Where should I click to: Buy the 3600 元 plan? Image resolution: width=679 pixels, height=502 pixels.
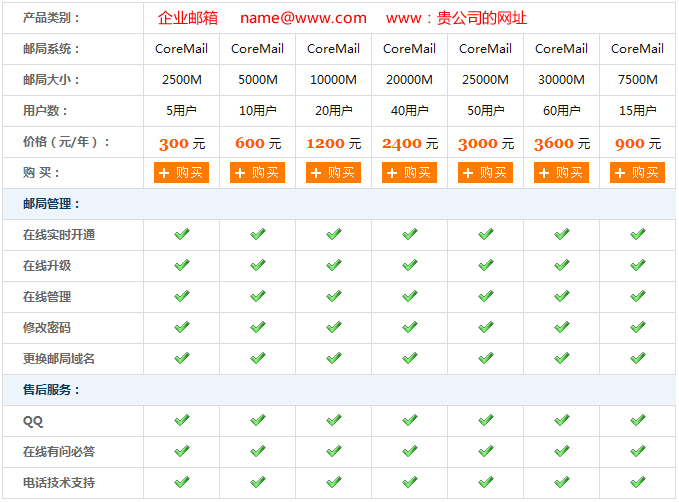click(561, 173)
